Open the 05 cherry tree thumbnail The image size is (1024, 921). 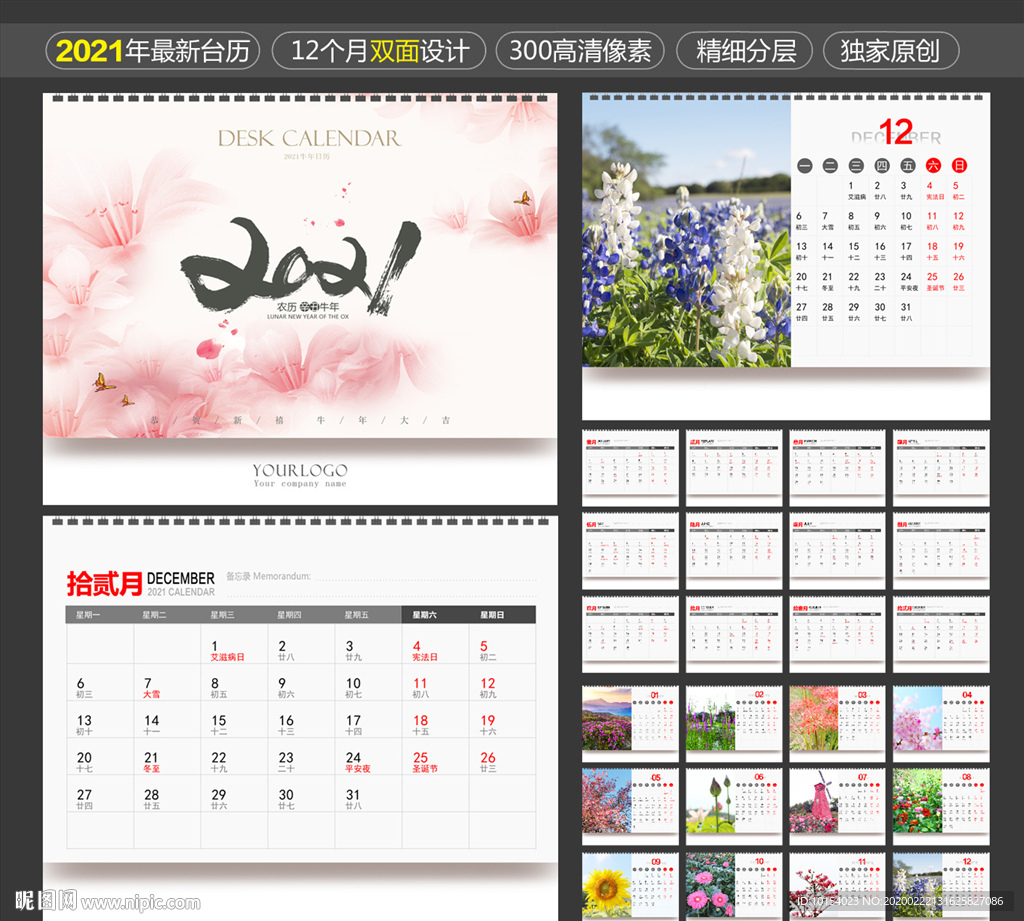630,806
